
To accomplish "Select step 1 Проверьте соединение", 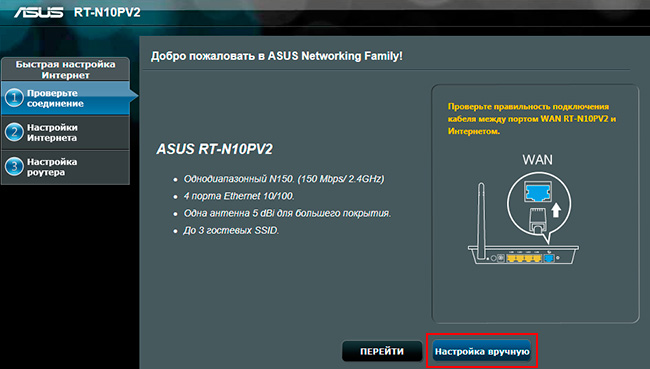I will pyautogui.click(x=65, y=98).
